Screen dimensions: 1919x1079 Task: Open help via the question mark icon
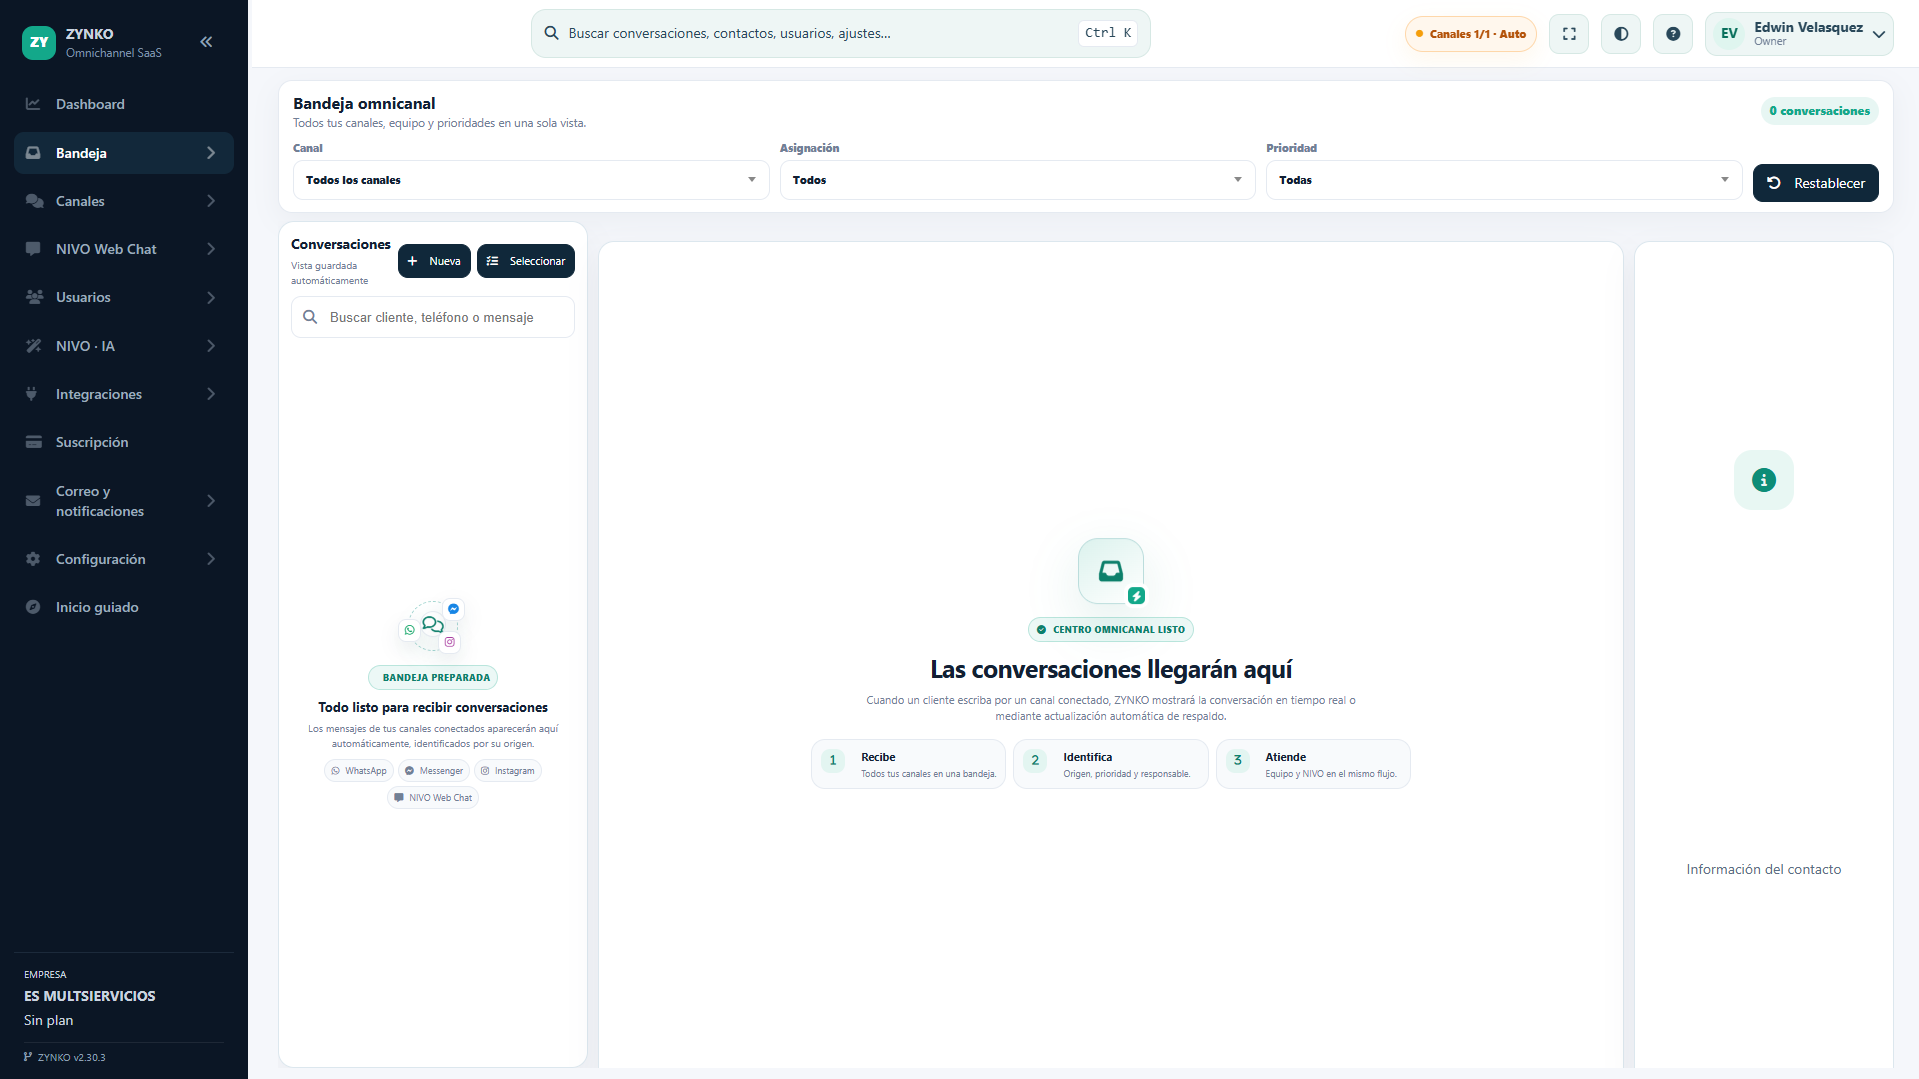tap(1673, 34)
